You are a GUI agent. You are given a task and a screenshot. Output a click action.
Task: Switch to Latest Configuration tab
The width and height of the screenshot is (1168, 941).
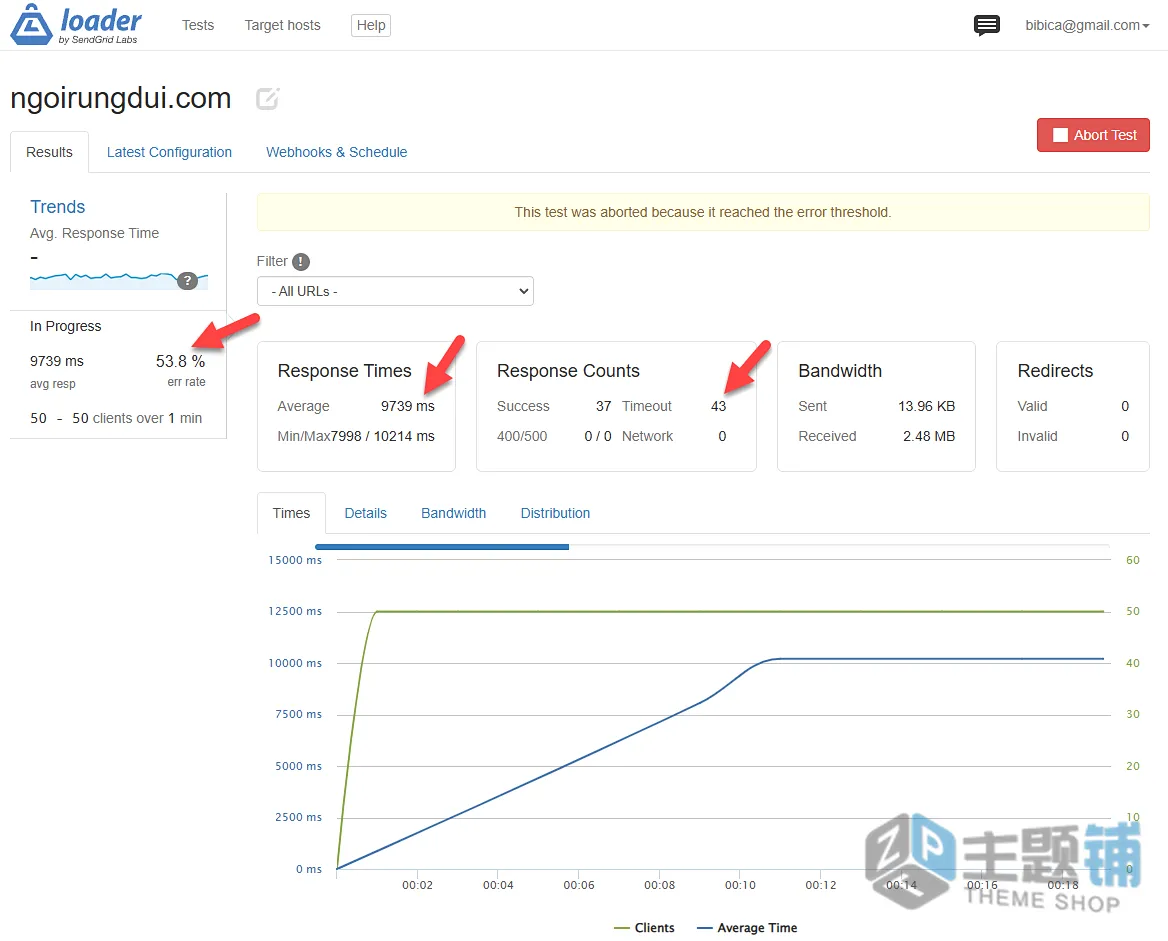[169, 152]
